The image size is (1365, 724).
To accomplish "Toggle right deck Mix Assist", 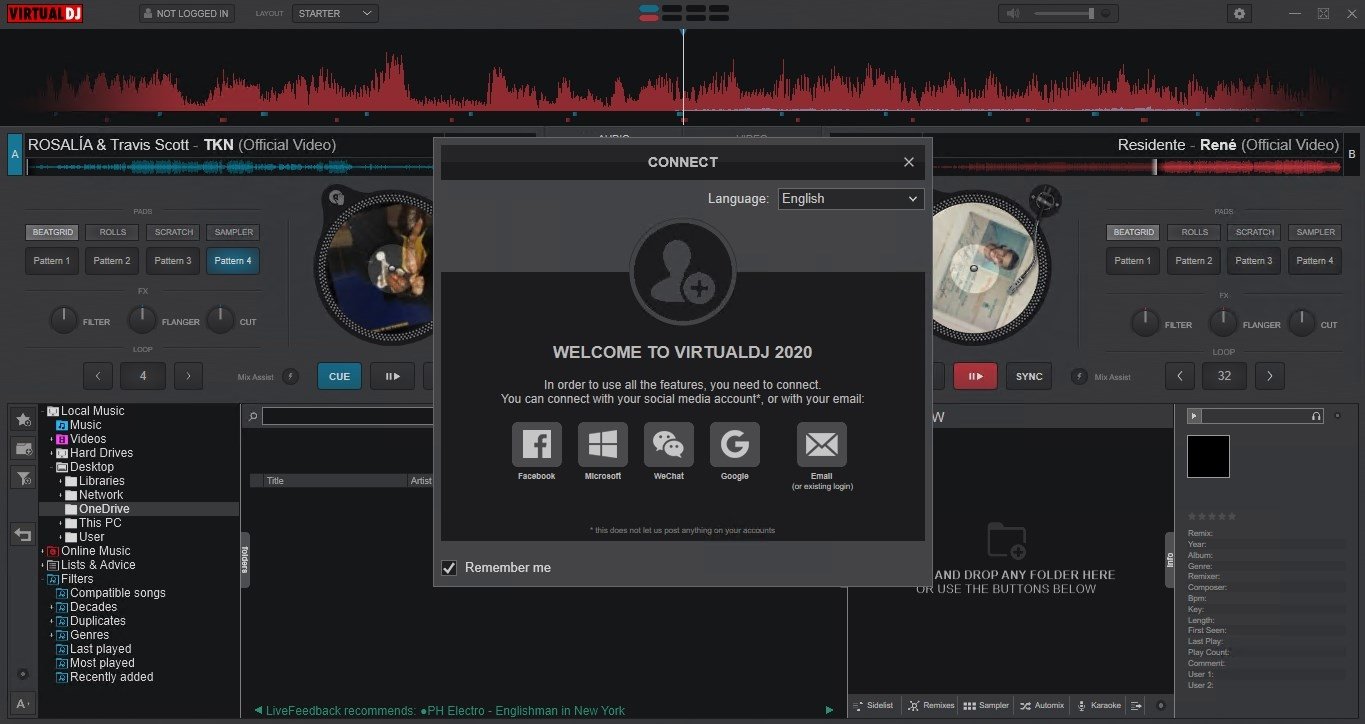I will [x=1078, y=377].
